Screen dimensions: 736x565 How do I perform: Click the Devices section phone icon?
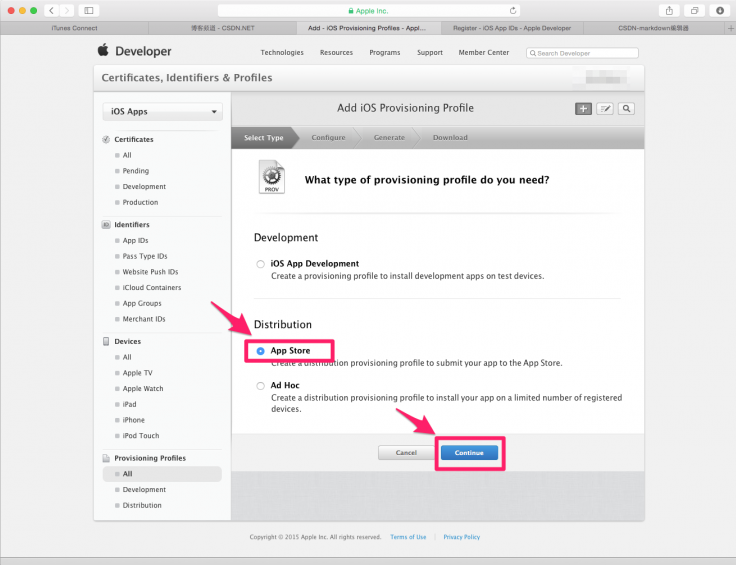point(106,341)
